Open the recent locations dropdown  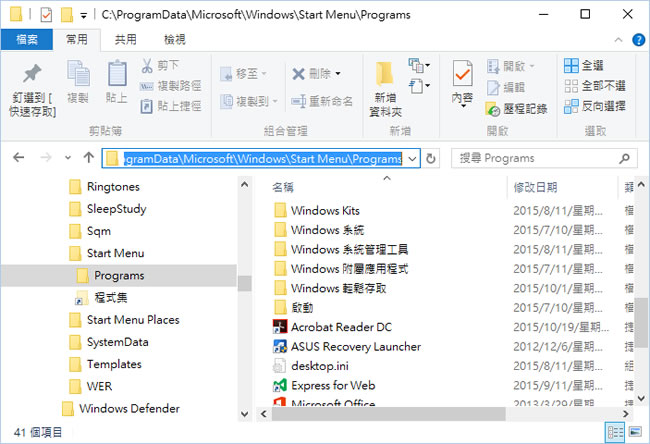tap(68, 158)
